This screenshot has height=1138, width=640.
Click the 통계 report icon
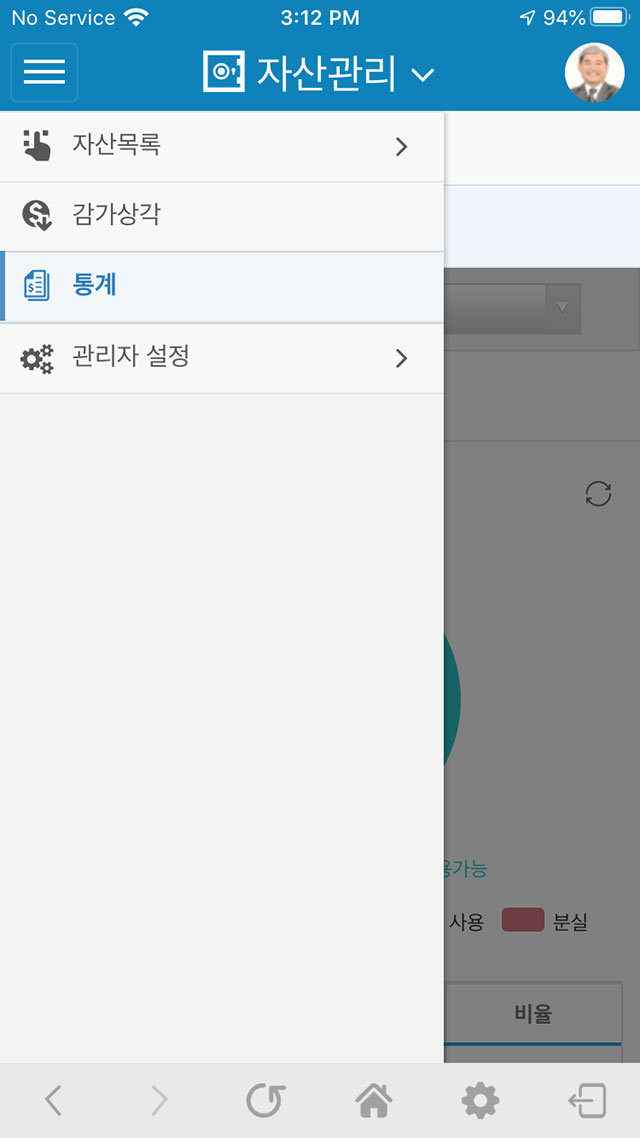point(36,286)
